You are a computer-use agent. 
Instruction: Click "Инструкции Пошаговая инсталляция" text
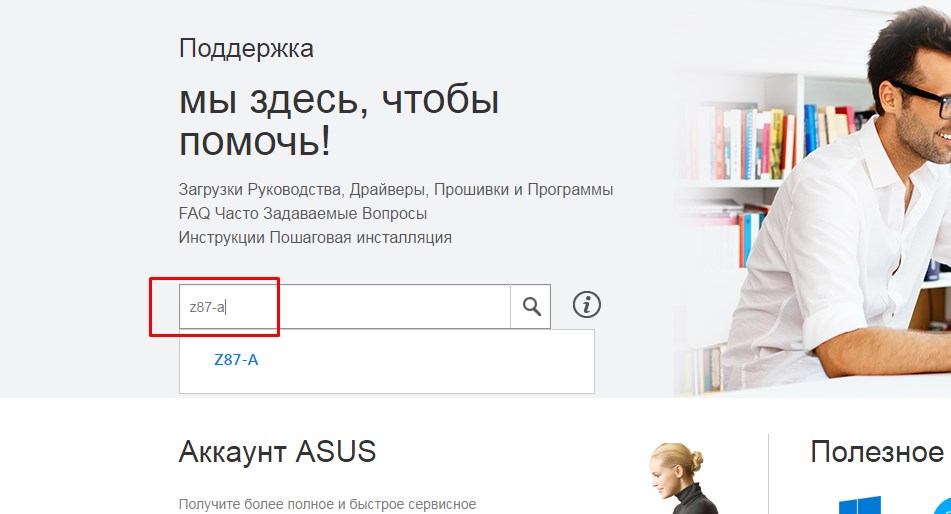point(315,237)
